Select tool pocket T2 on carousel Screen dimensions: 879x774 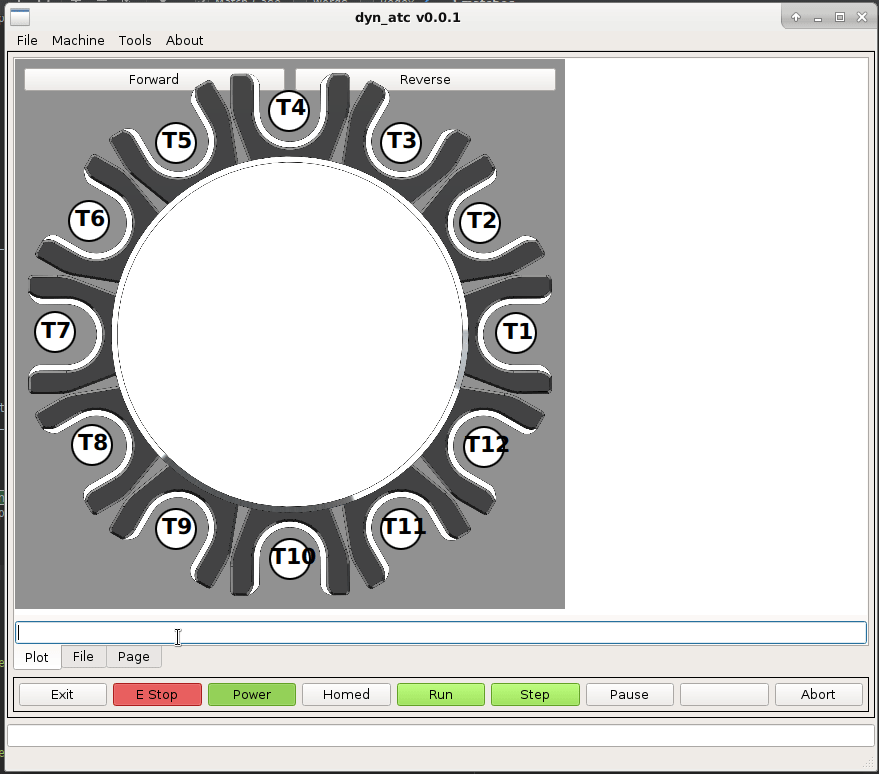point(480,222)
